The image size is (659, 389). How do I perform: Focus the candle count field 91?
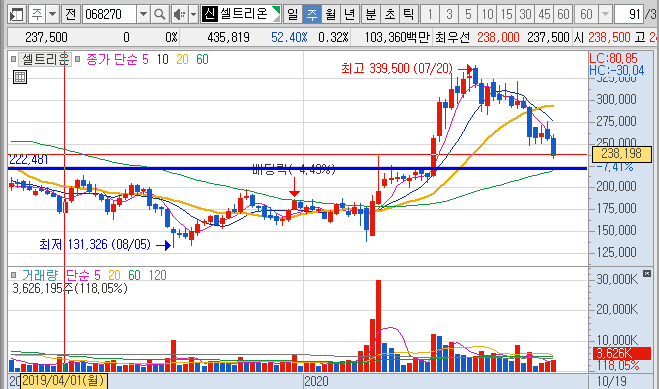point(629,14)
